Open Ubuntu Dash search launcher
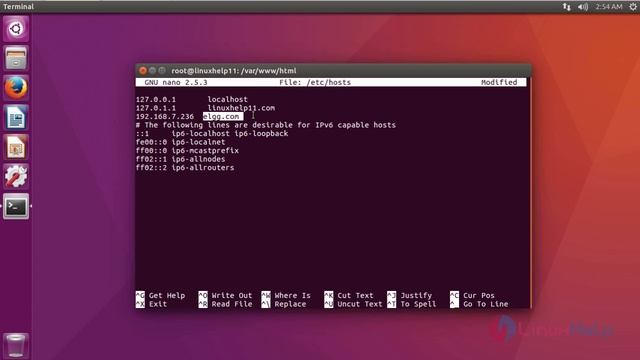The image size is (640, 360). 16,29
